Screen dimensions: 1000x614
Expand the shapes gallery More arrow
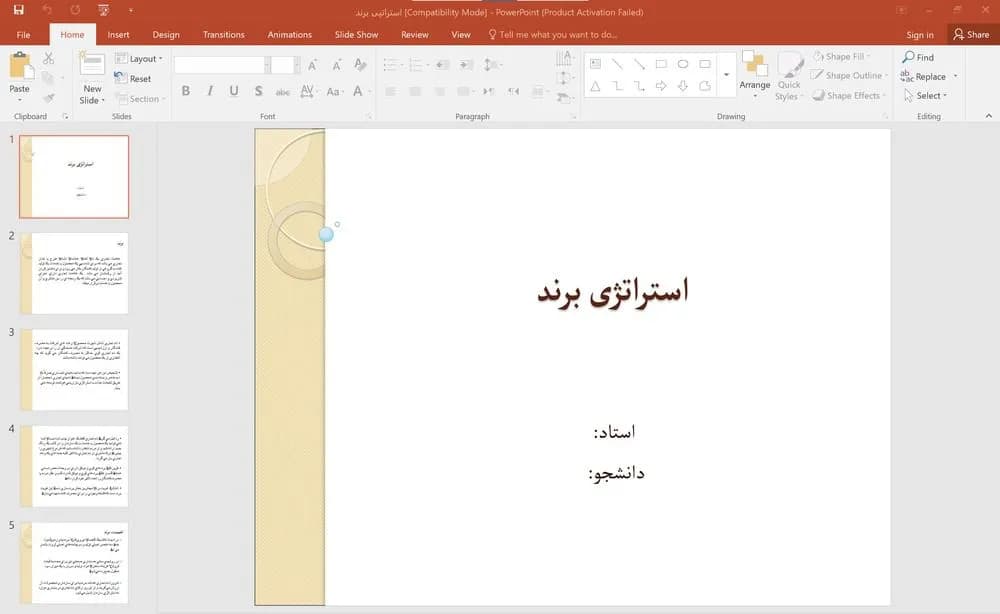pyautogui.click(x=726, y=75)
